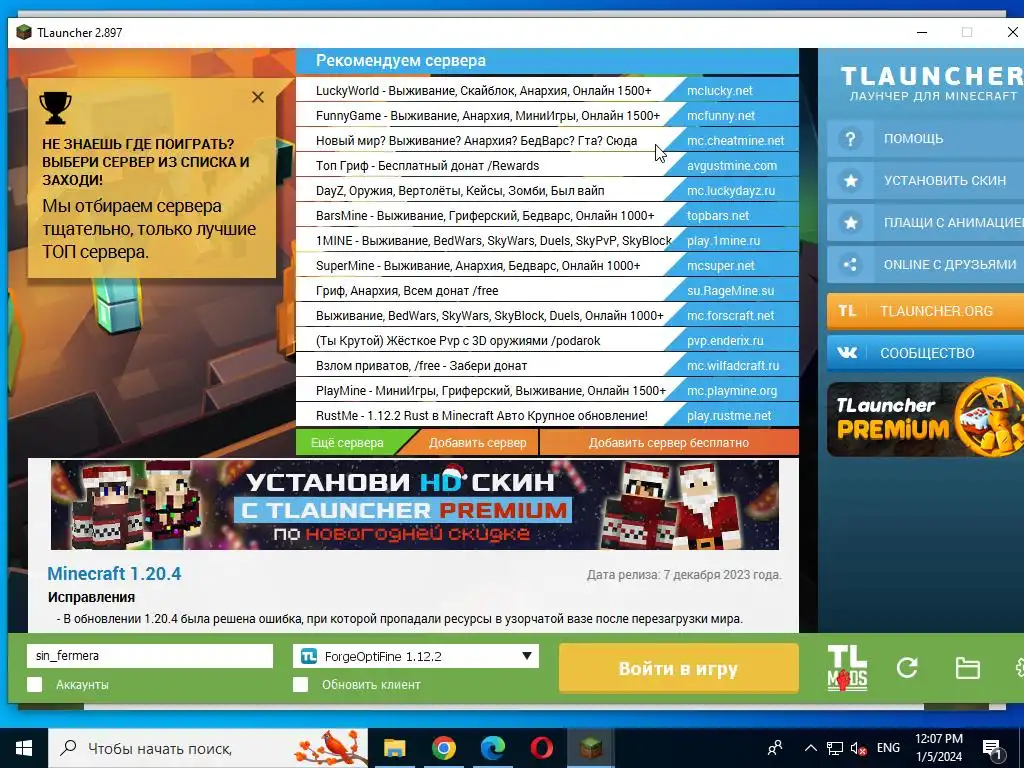Click the taskbar search box
1024x768 pixels.
point(208,748)
